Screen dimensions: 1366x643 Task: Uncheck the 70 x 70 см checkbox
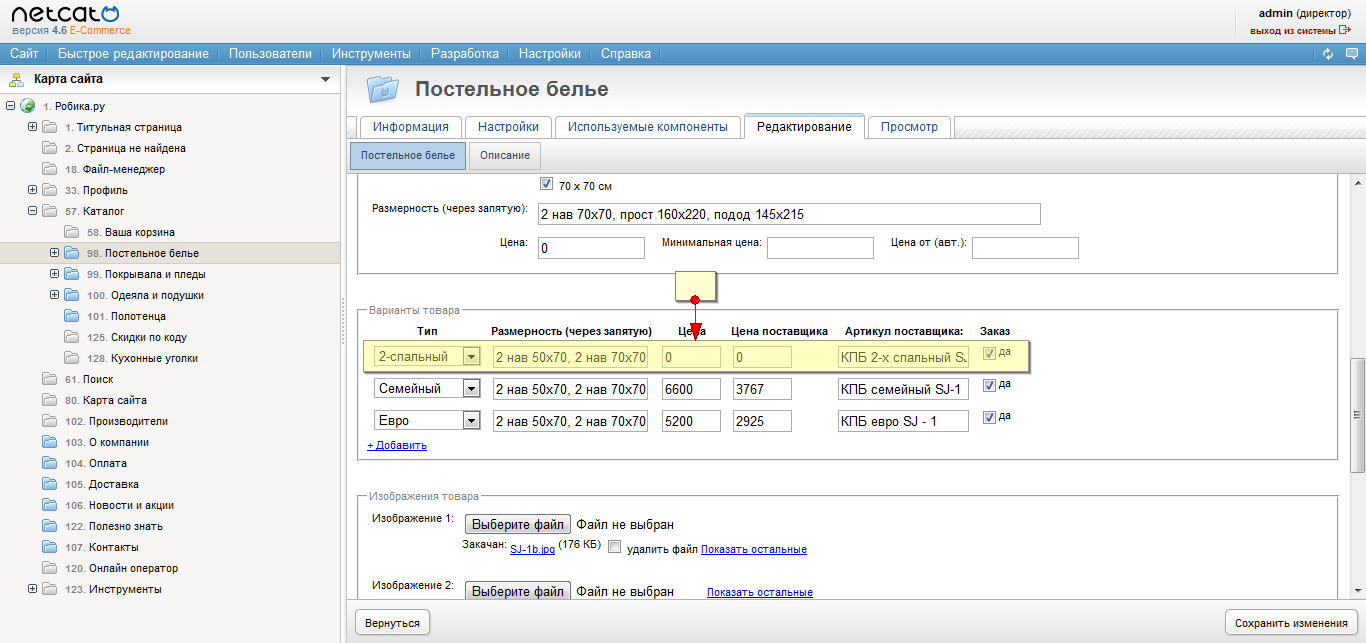546,184
